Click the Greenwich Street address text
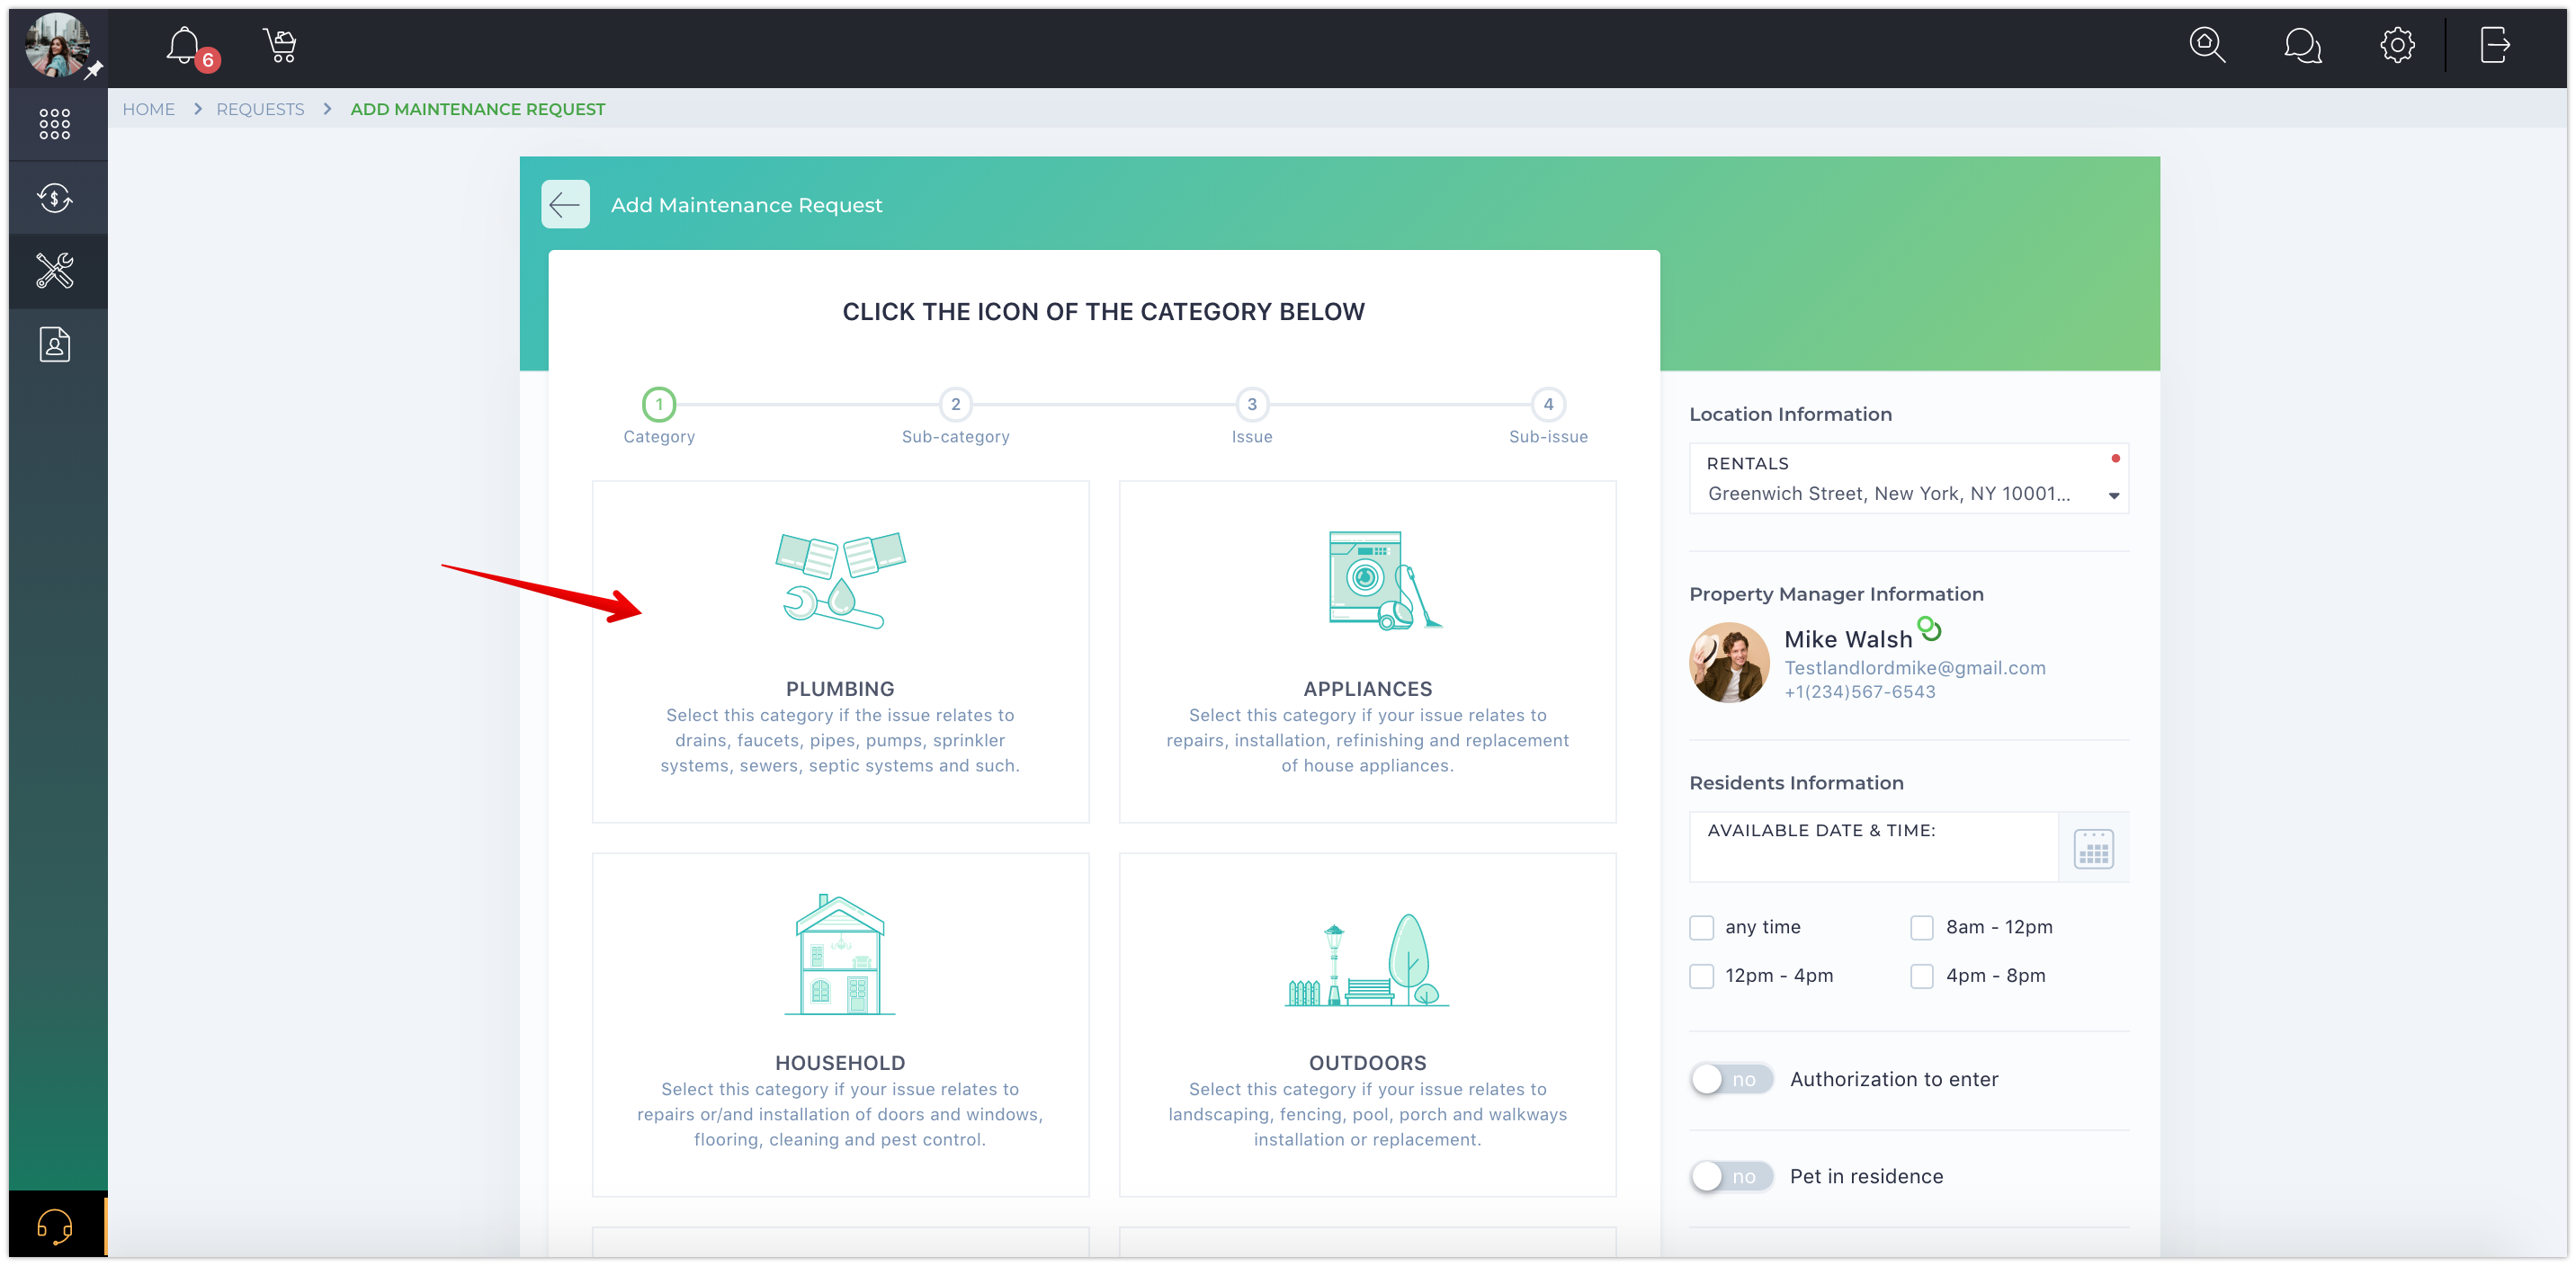Viewport: 2576px width, 1266px height. (1888, 494)
